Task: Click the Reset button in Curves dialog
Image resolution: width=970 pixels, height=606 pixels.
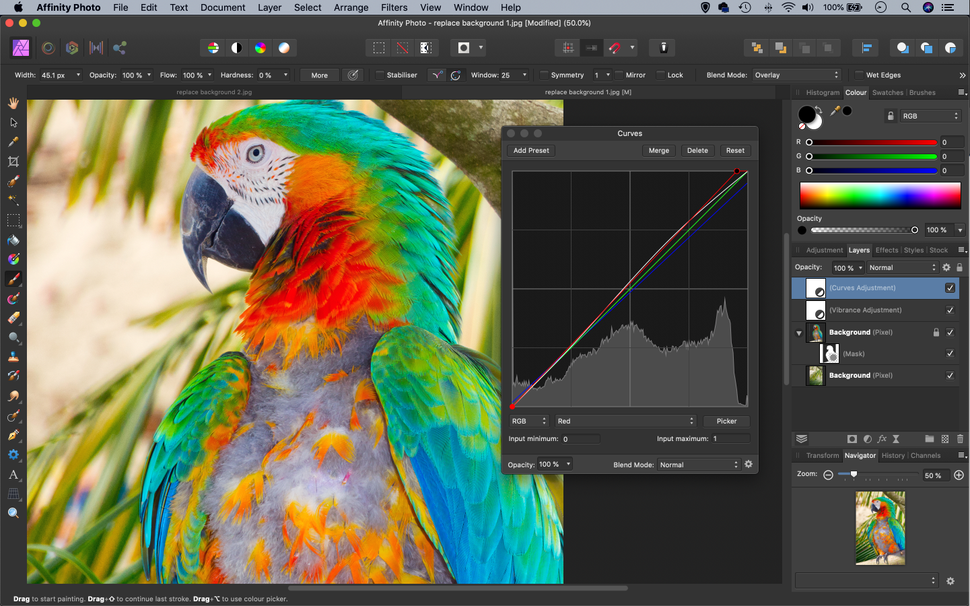Action: pos(735,150)
